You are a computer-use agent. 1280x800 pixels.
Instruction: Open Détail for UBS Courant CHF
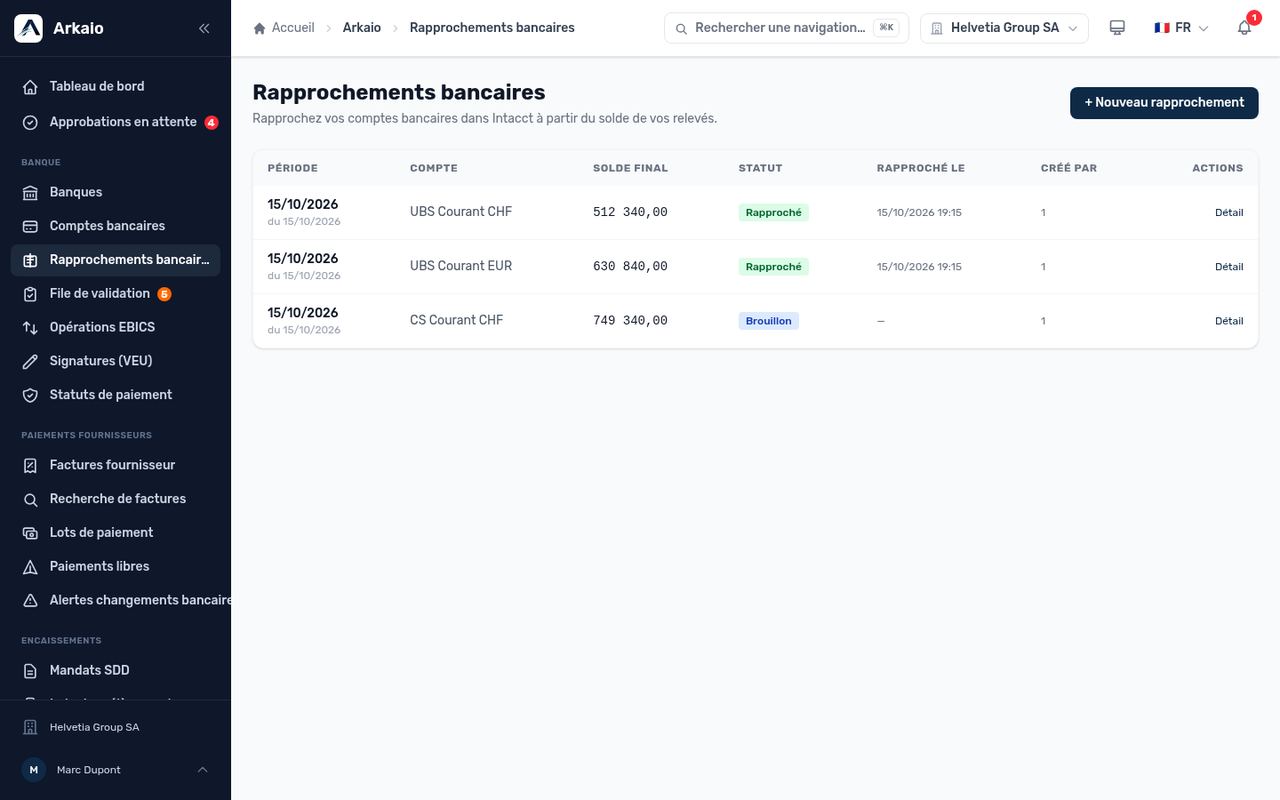[x=1229, y=213]
